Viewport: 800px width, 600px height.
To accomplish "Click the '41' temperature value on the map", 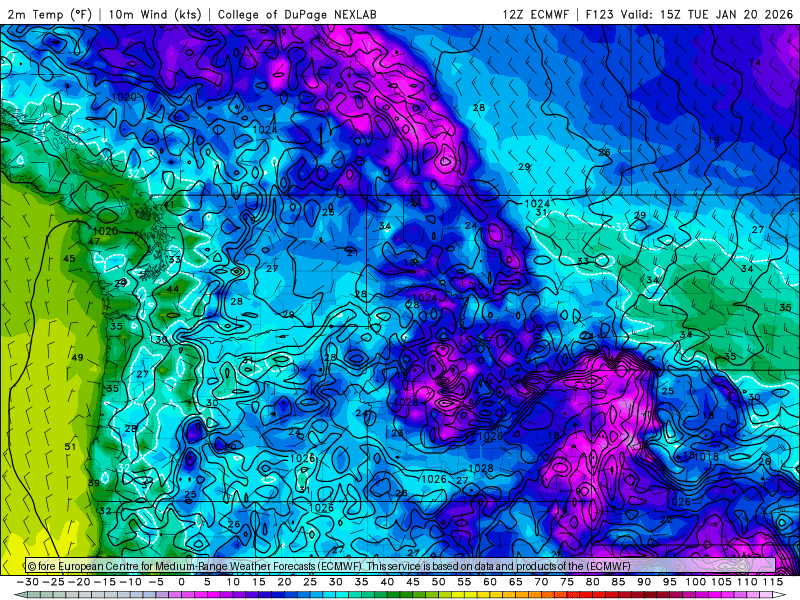I will [x=169, y=205].
